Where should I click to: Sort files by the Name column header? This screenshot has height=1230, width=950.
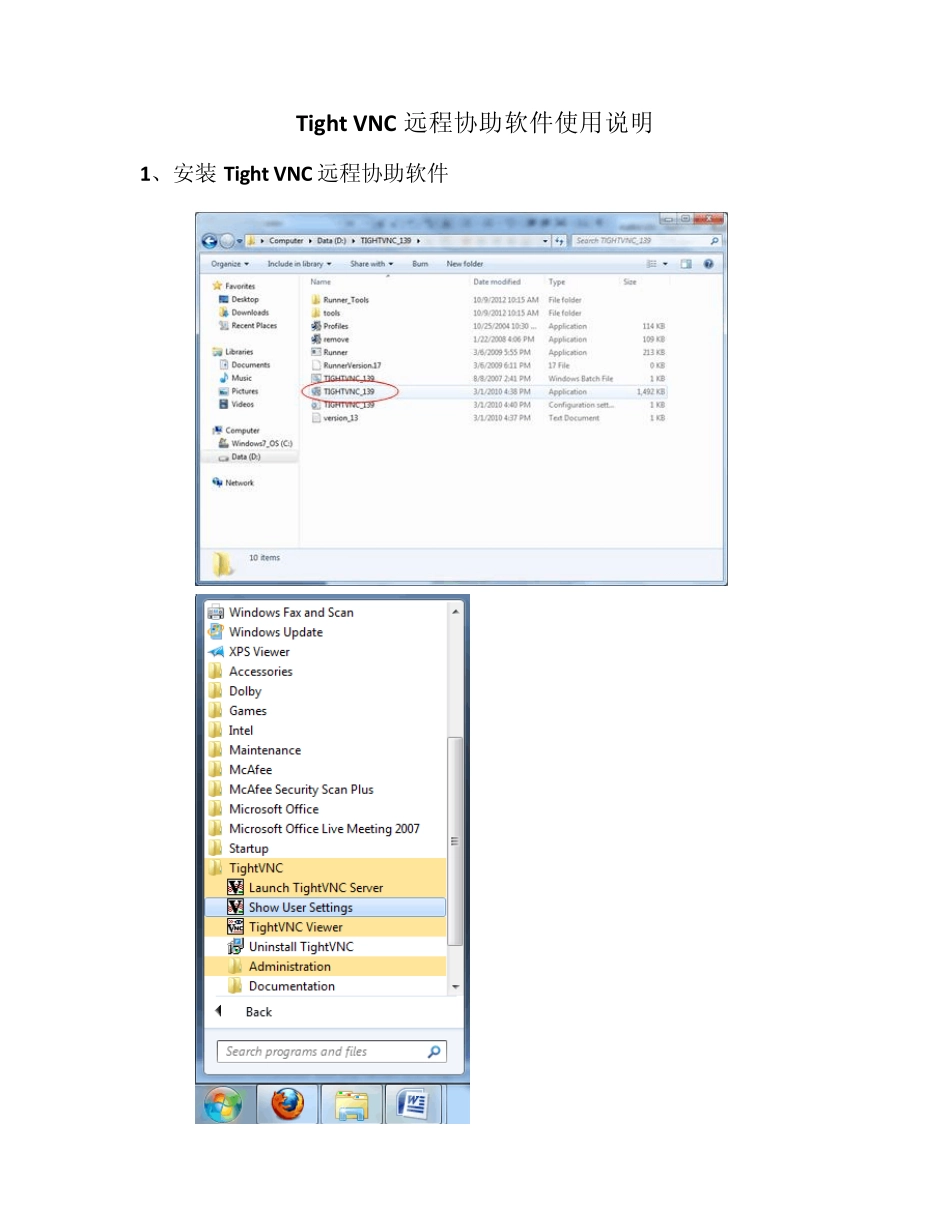(x=320, y=282)
